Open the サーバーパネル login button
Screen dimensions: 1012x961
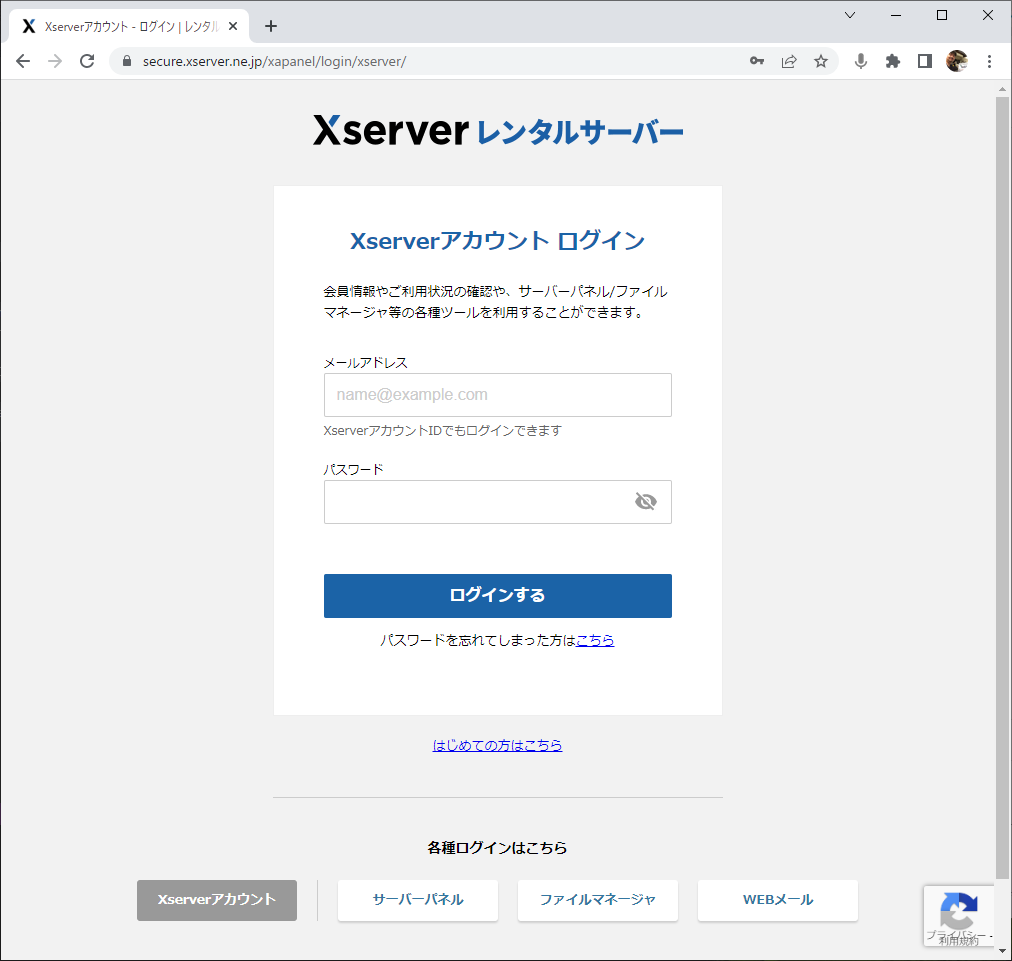pyautogui.click(x=418, y=900)
